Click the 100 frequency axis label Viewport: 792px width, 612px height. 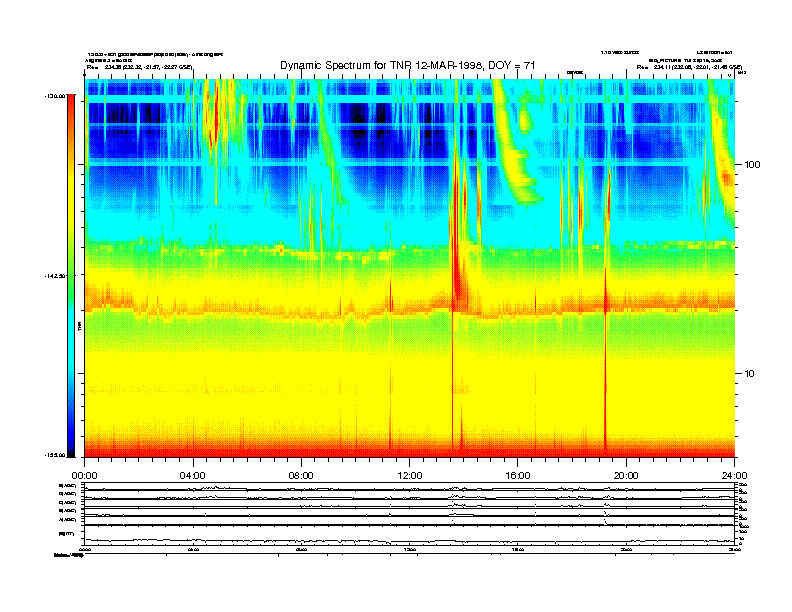click(752, 165)
